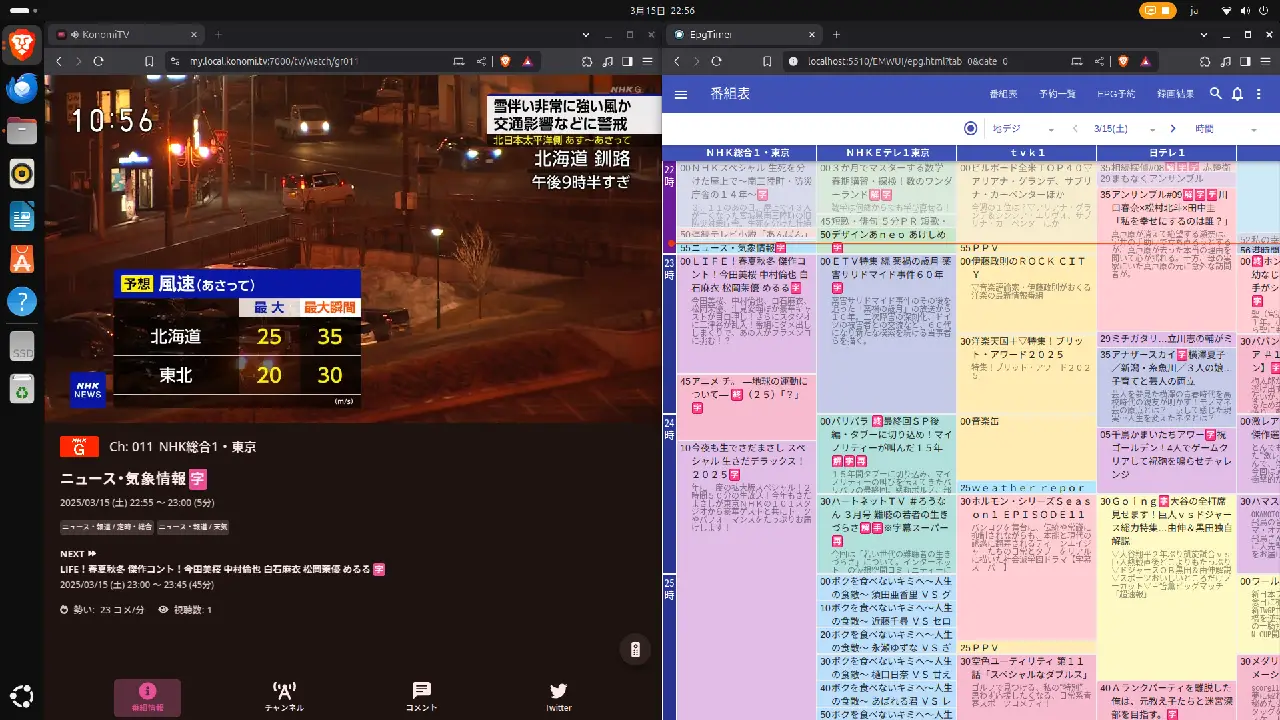Toggle Brave Shields in the KonomiTV window
This screenshot has width=1280, height=720.
click(505, 61)
